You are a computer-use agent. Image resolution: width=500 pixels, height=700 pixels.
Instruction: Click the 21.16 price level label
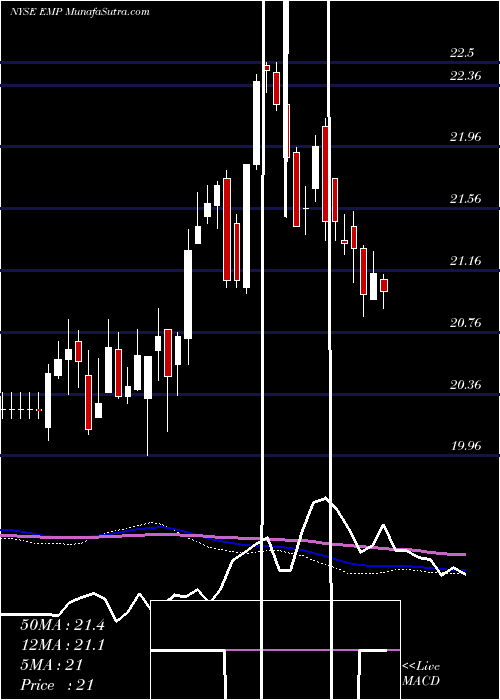466,261
